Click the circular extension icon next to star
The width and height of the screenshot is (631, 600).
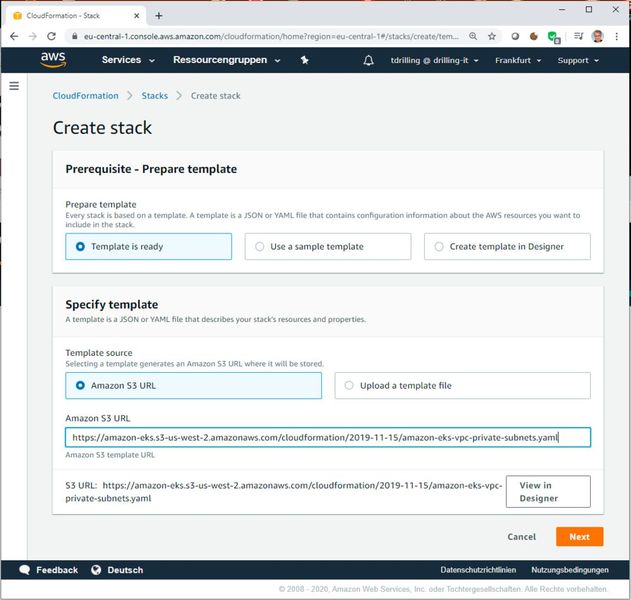[515, 36]
